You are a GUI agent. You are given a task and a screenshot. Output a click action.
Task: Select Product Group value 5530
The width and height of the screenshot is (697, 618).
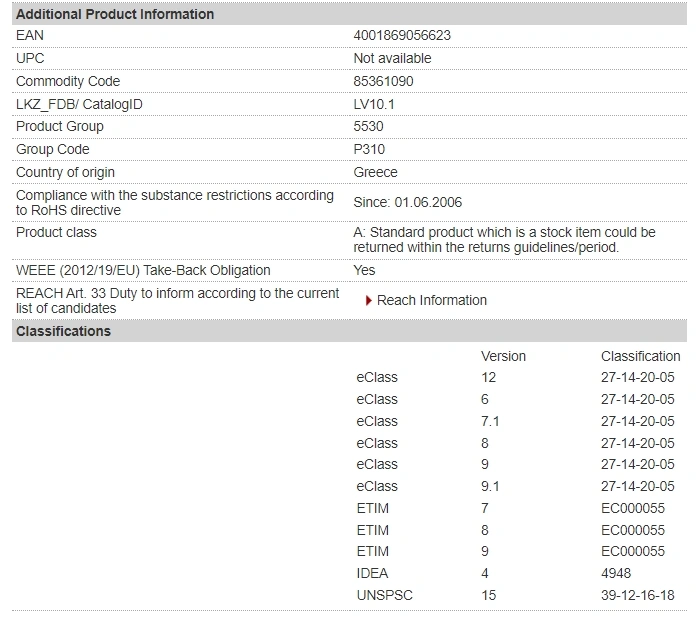point(368,126)
